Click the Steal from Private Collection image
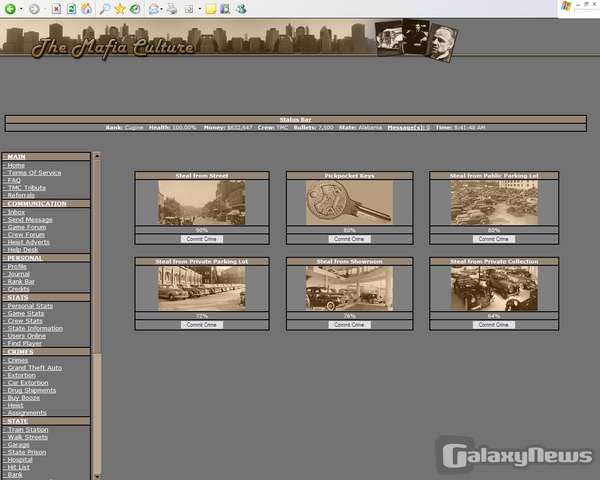The image size is (600, 480). [494, 289]
